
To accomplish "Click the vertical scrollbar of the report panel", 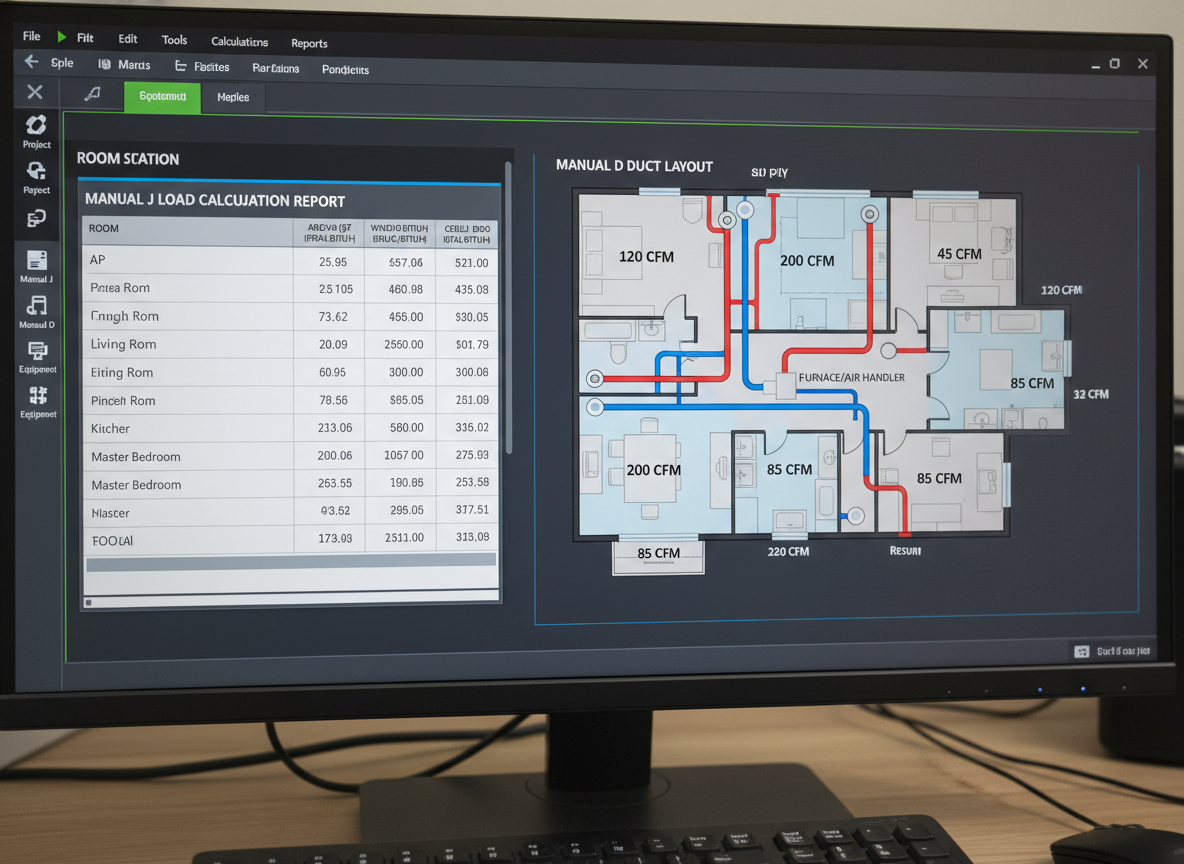I will pyautogui.click(x=508, y=307).
